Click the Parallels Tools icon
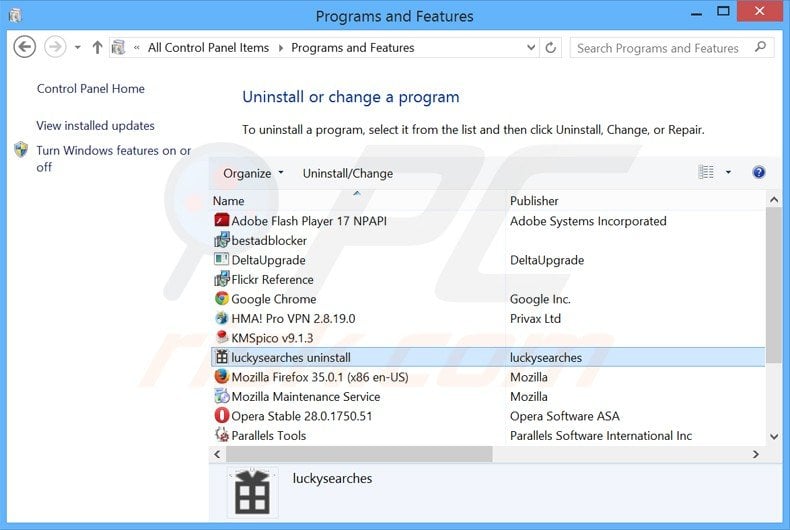This screenshot has width=790, height=530. pyautogui.click(x=222, y=434)
